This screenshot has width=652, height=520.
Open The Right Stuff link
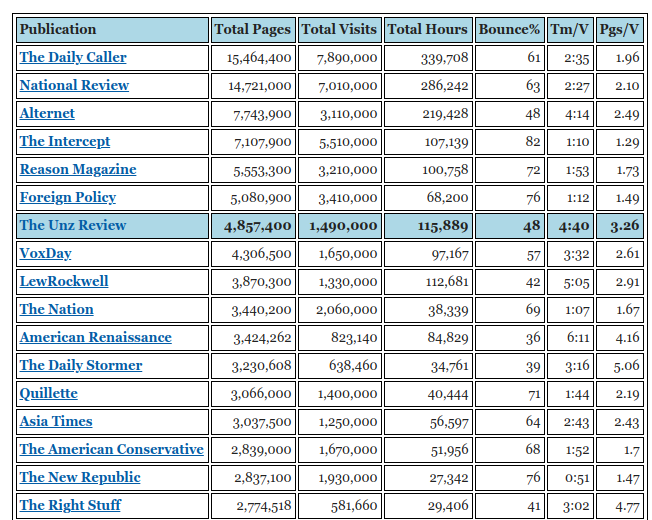tap(70, 505)
